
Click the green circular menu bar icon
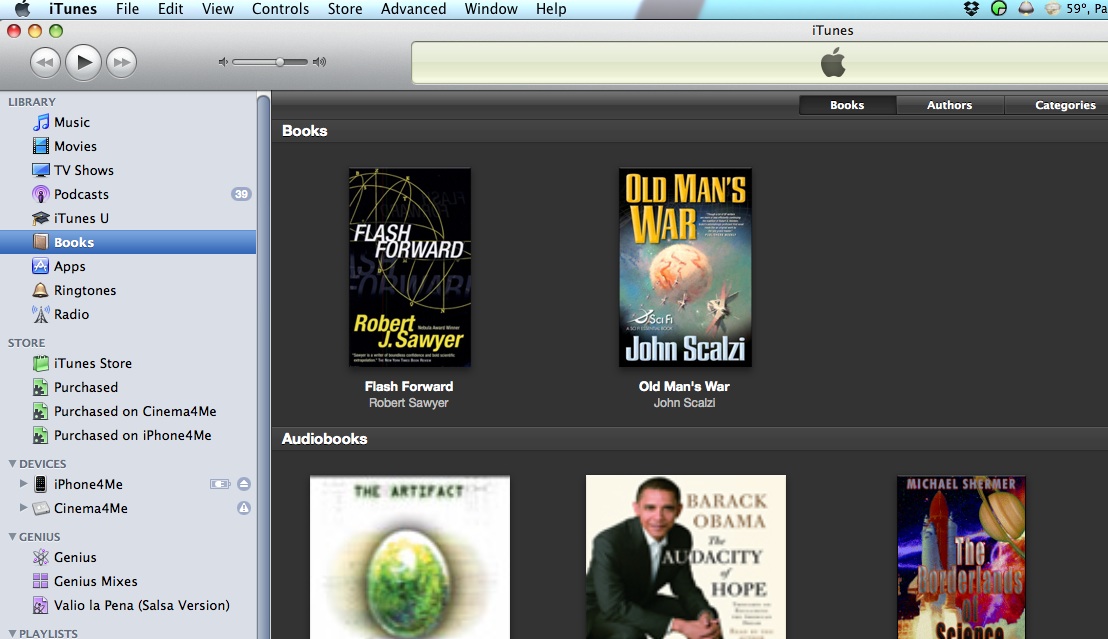click(x=998, y=8)
